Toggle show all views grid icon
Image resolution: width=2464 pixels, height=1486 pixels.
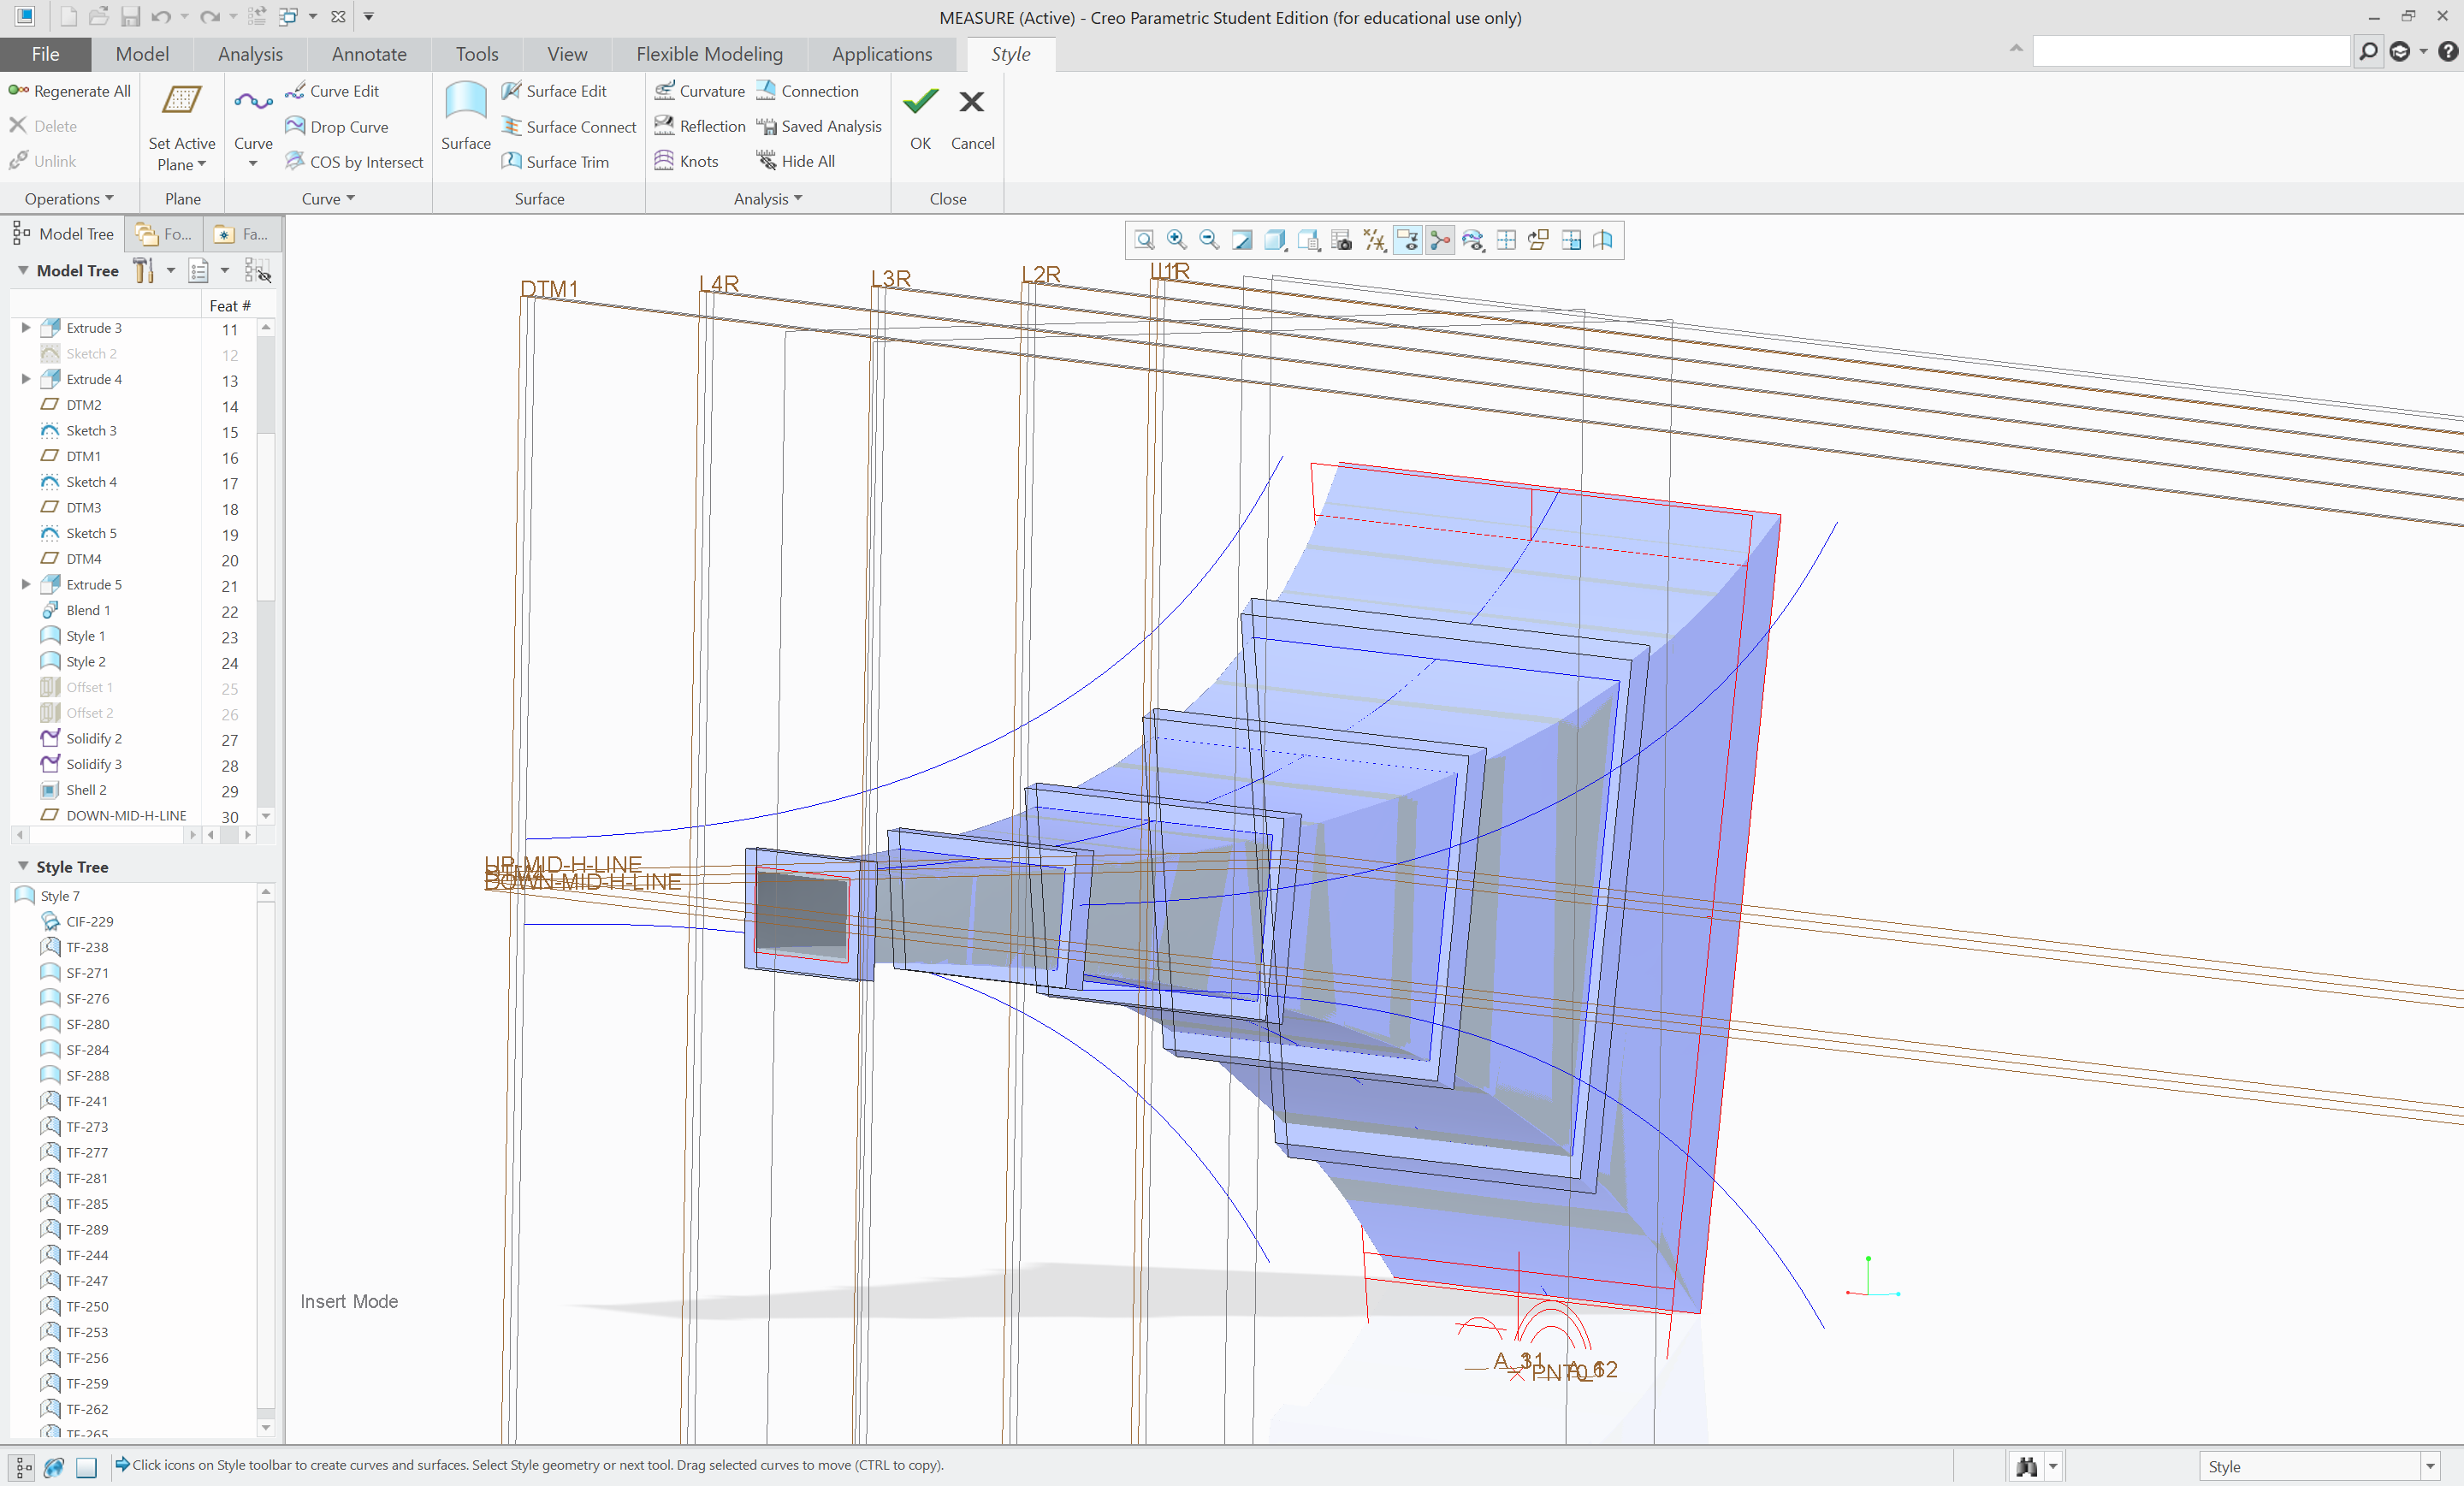pos(1506,240)
